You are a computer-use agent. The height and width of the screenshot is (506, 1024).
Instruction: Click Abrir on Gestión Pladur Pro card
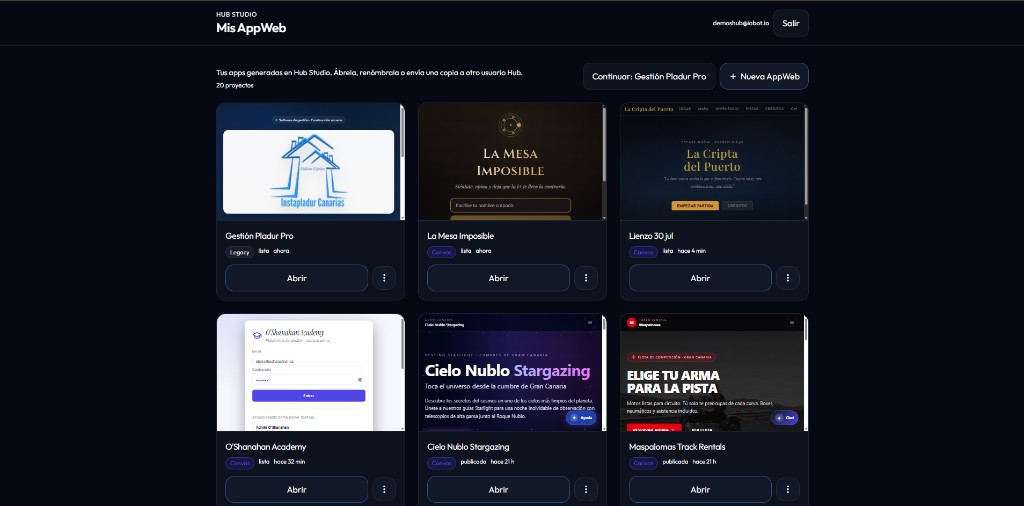(296, 278)
